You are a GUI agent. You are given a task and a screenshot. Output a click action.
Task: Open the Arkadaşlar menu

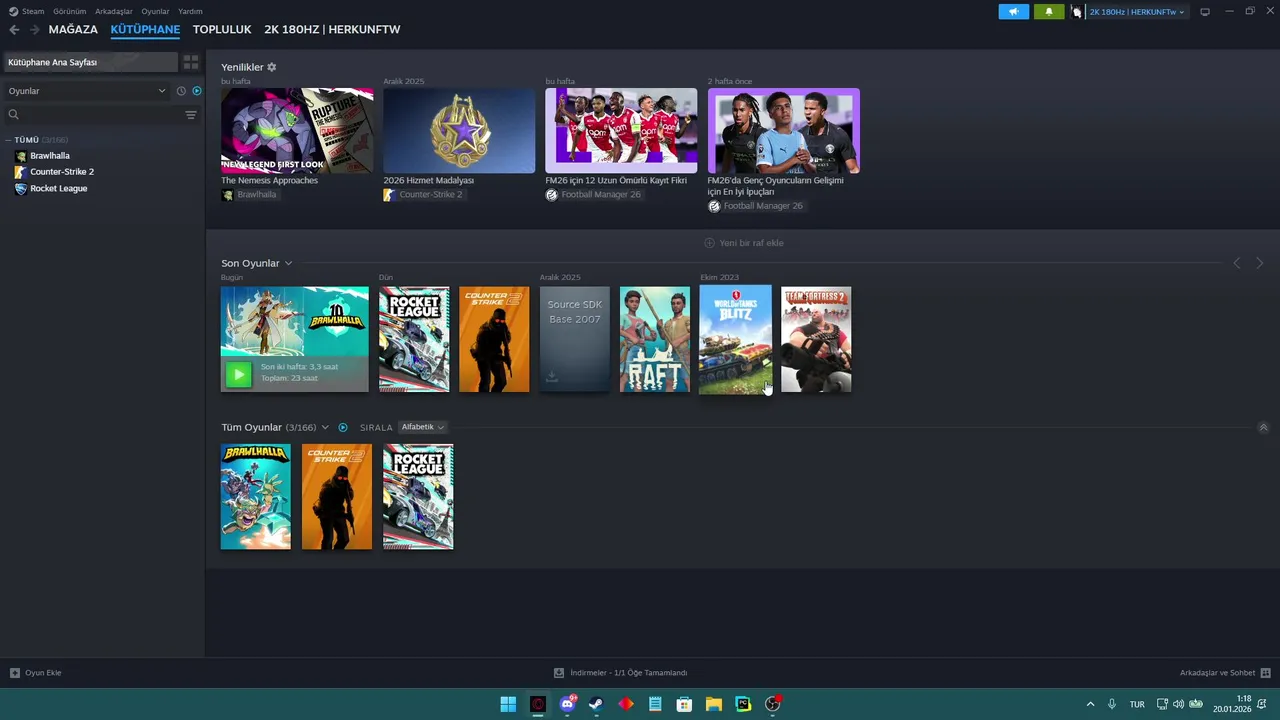pos(114,11)
